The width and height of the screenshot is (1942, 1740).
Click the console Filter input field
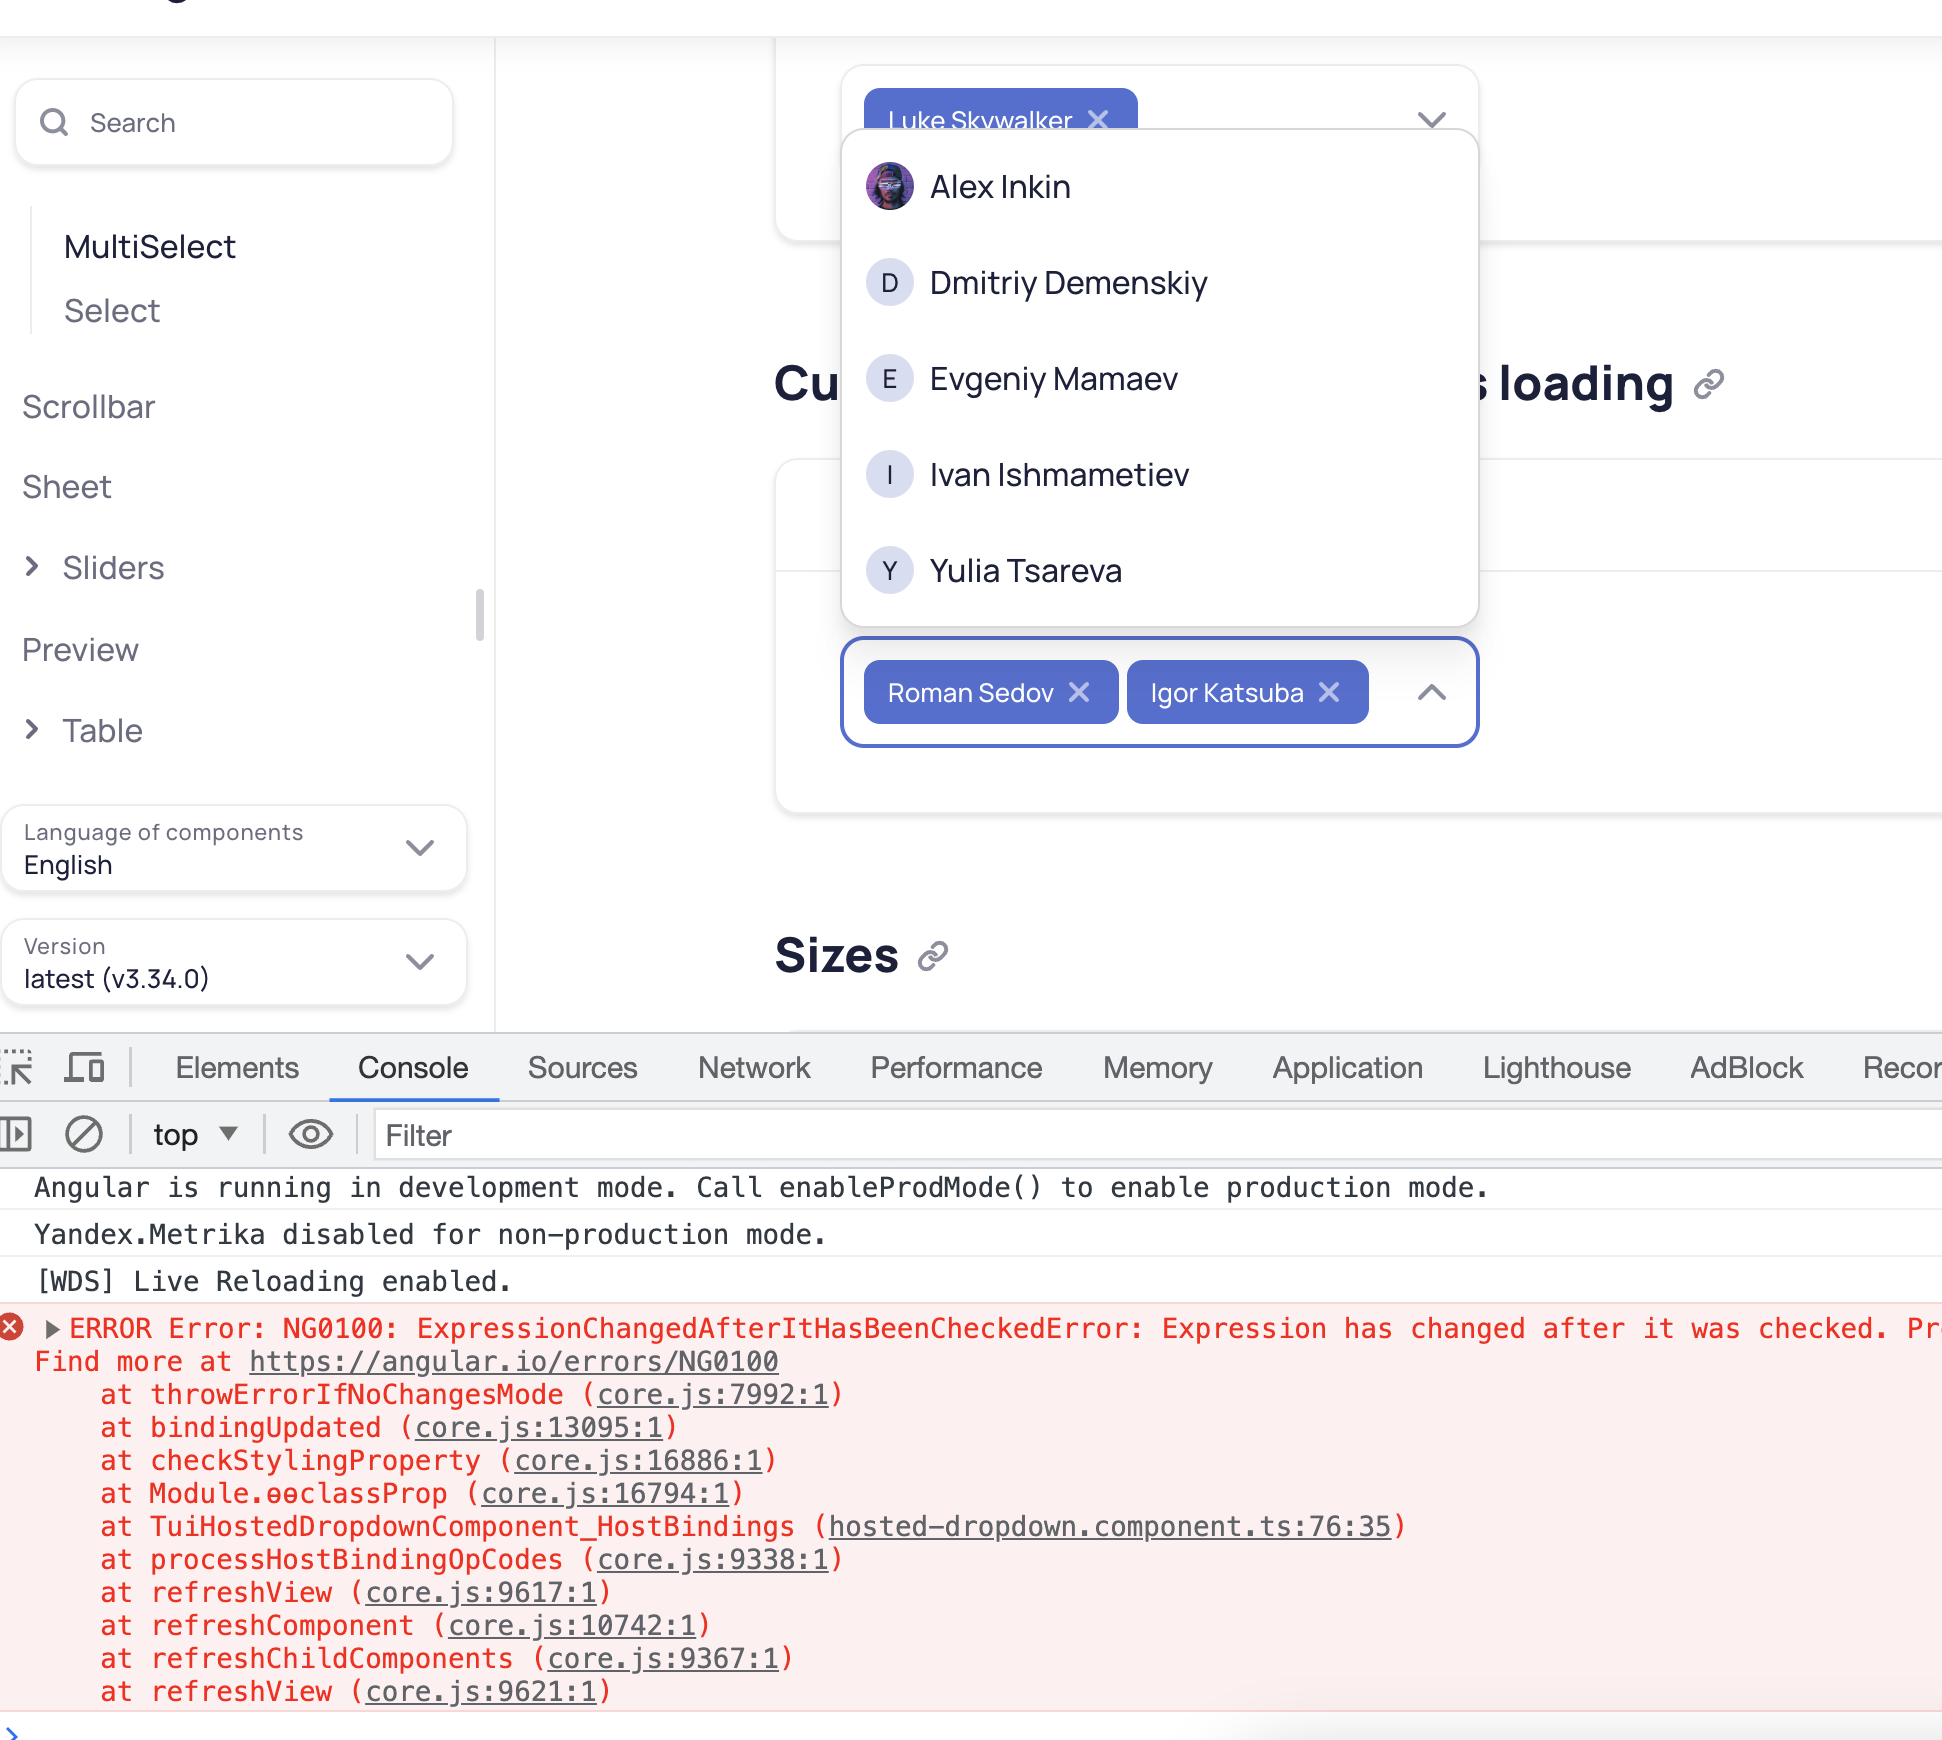[600, 1135]
